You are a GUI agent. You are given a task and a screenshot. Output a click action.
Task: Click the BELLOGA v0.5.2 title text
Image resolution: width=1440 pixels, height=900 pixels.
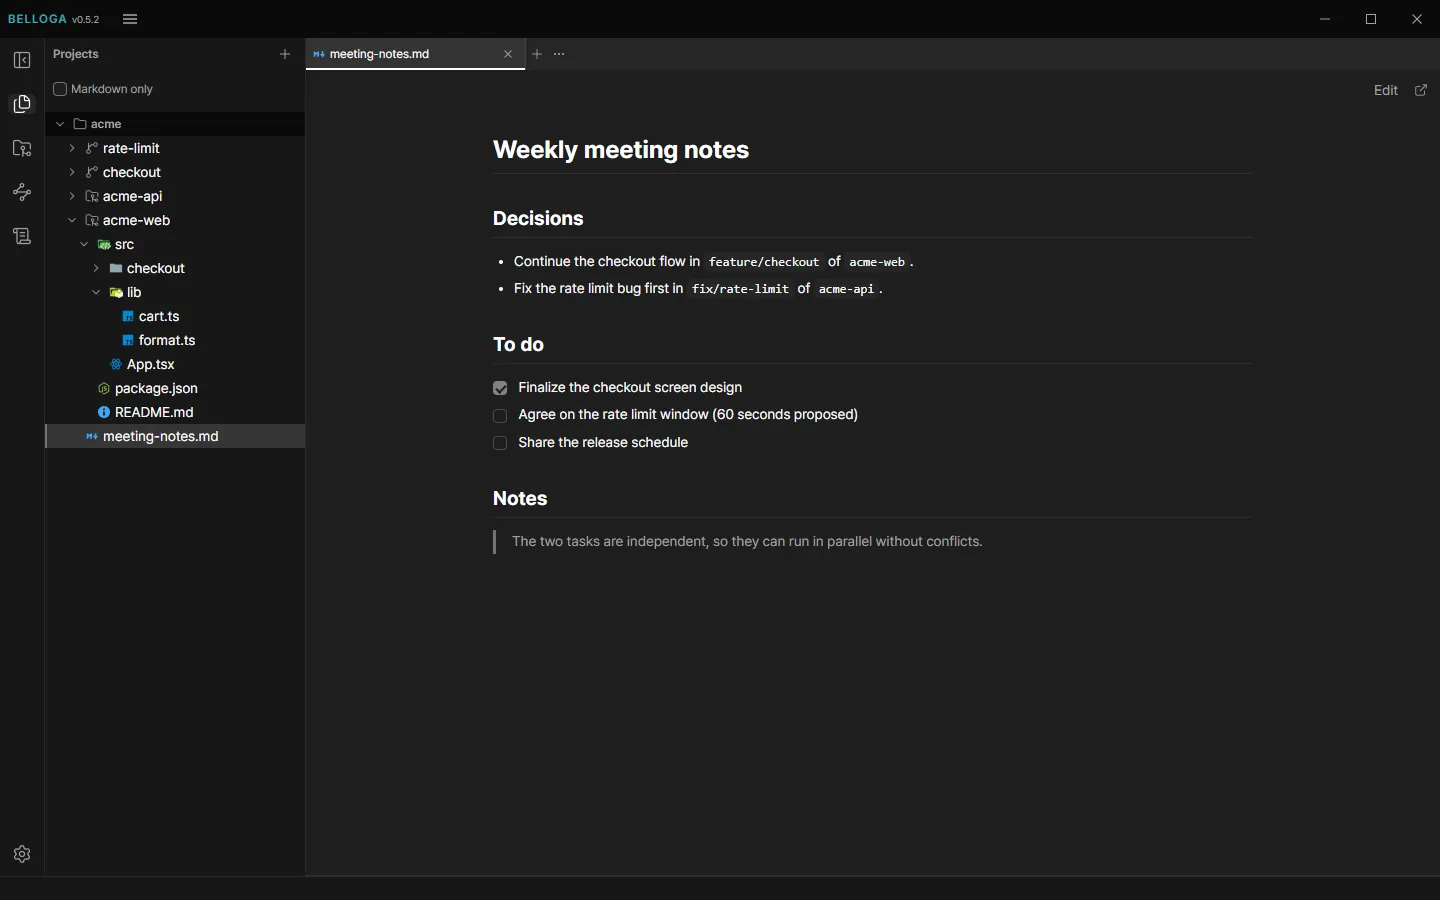tap(54, 19)
